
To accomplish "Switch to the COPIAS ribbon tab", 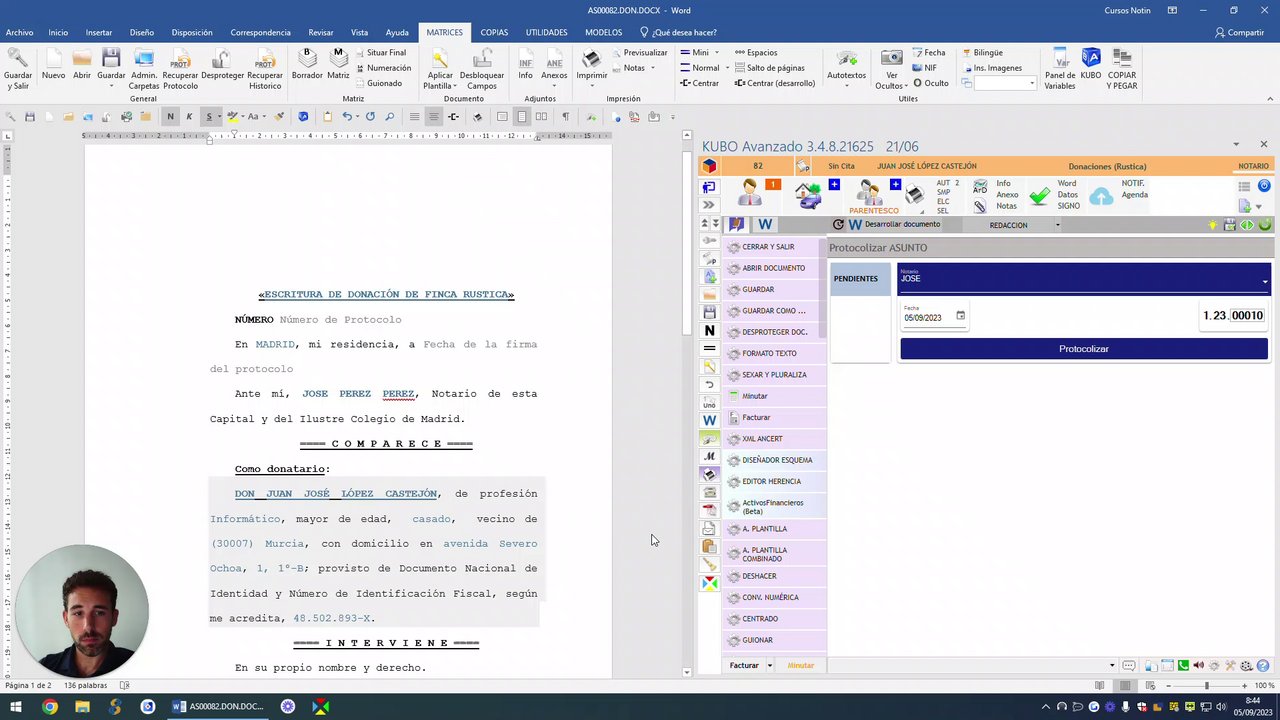I will click(494, 32).
